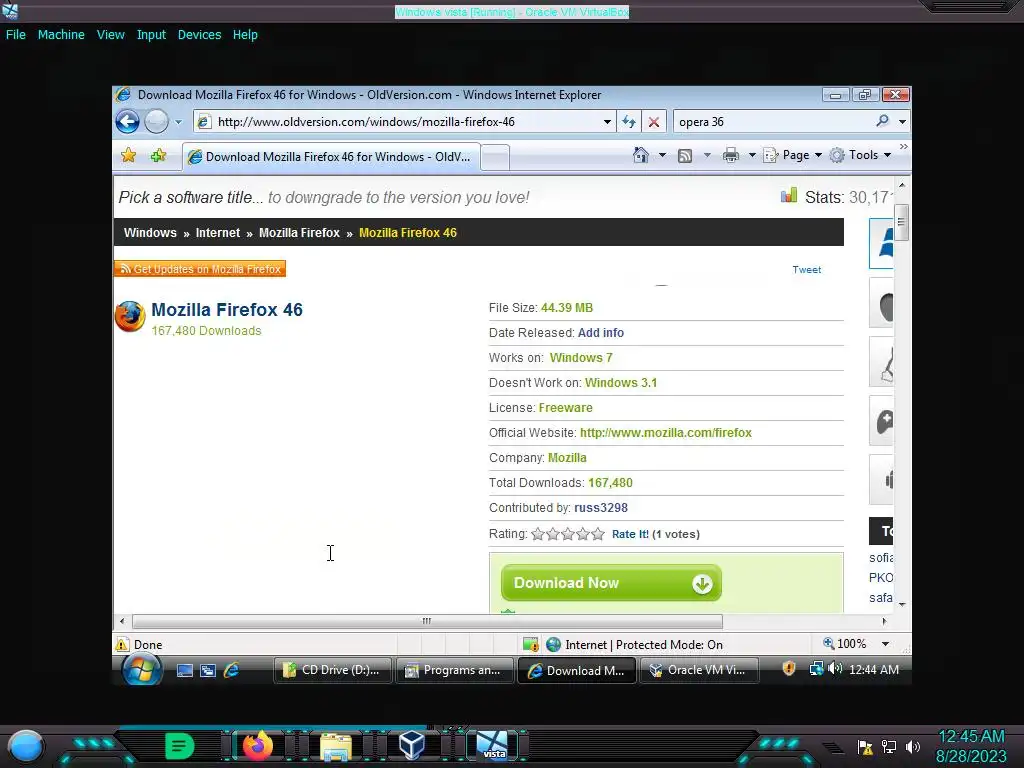The width and height of the screenshot is (1024, 768).
Task: Click Vista tray volume icon
Action: pos(835,669)
